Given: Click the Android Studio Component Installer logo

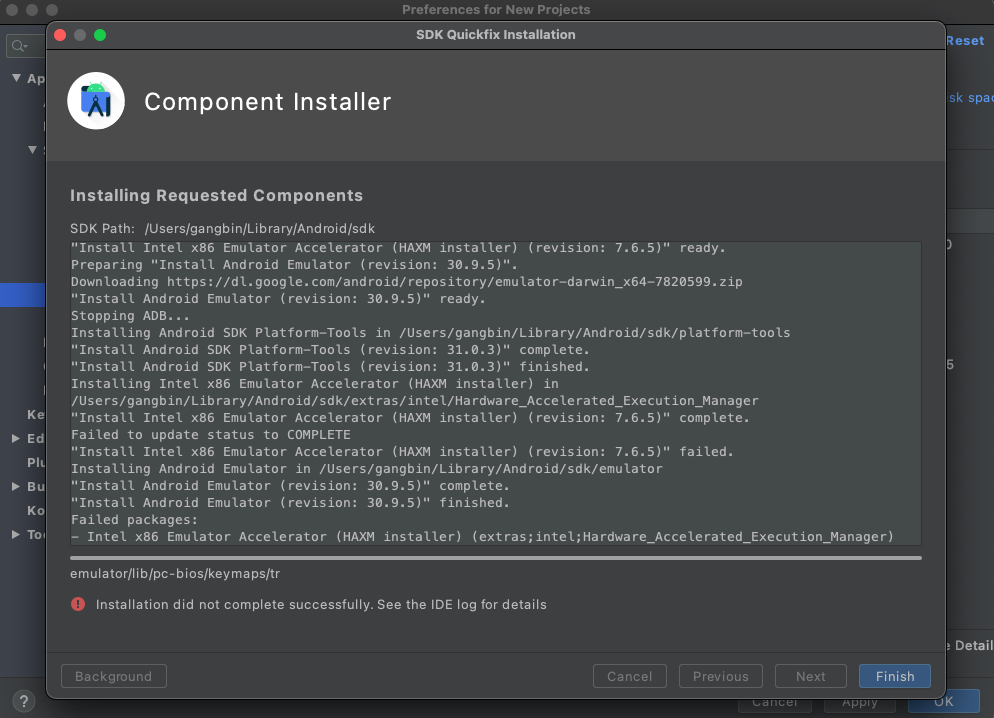Looking at the screenshot, I should click(96, 101).
